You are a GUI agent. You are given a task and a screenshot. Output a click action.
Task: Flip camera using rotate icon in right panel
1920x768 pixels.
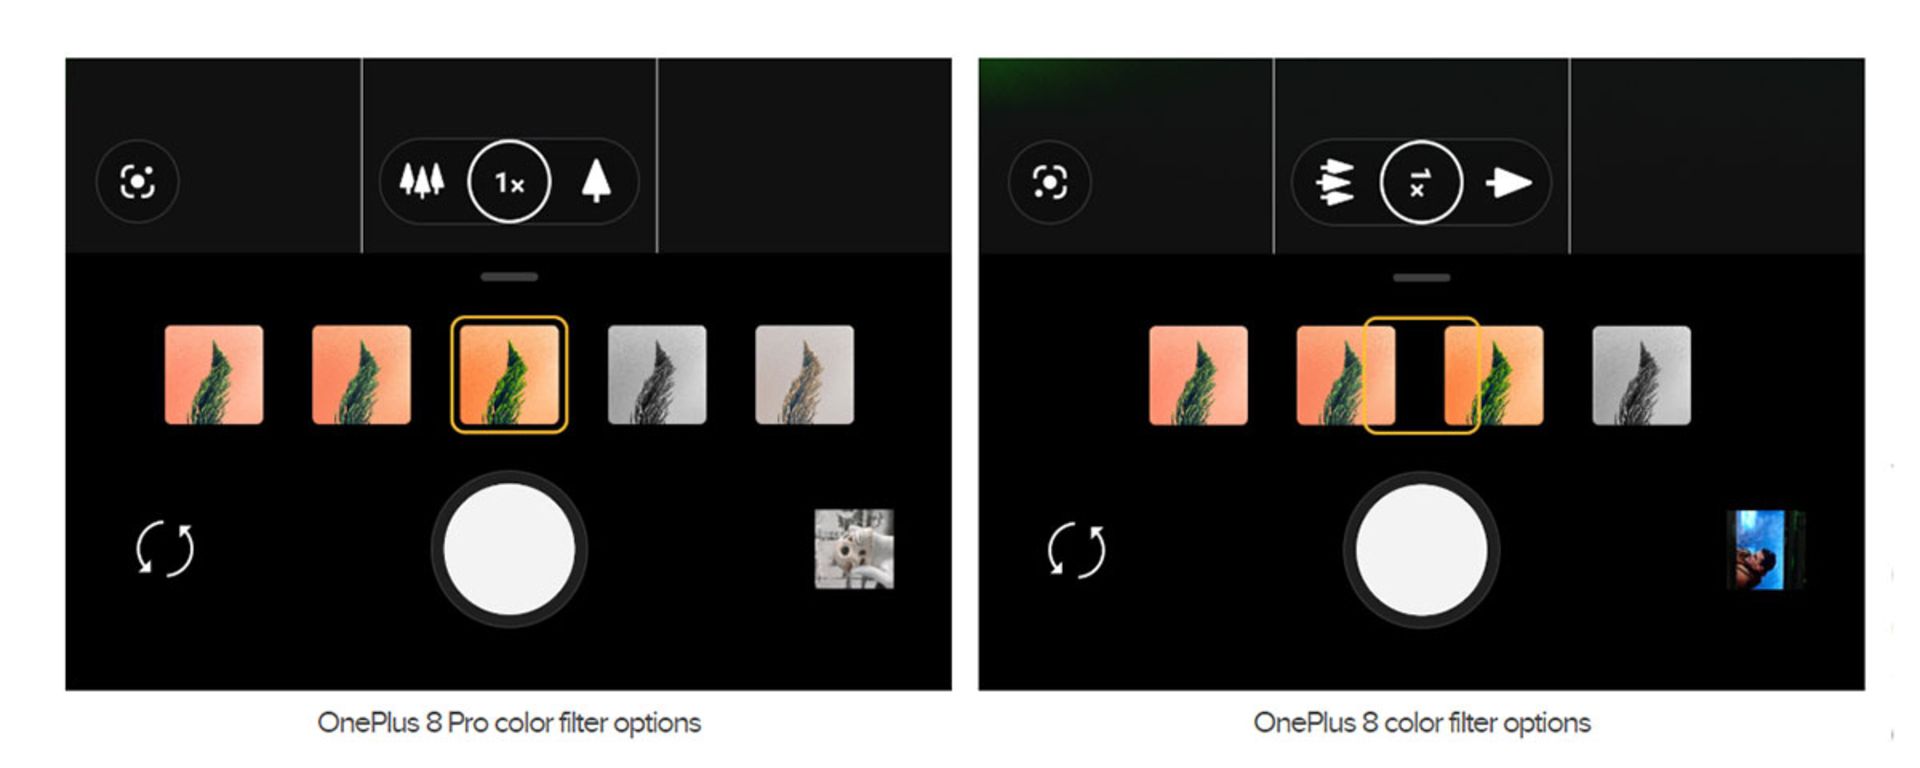(1077, 550)
